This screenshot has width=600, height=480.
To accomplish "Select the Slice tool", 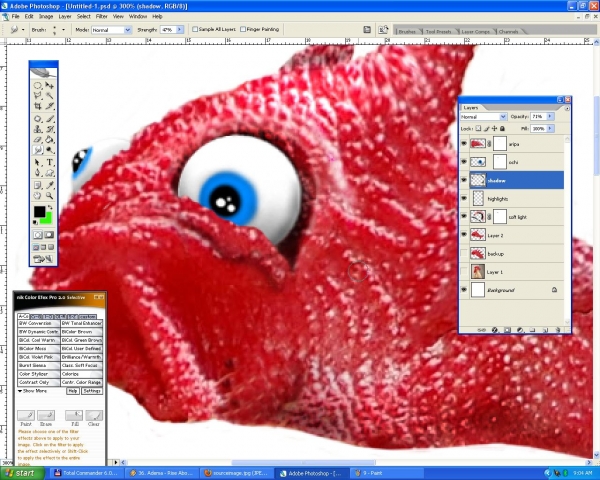I will tap(50, 106).
